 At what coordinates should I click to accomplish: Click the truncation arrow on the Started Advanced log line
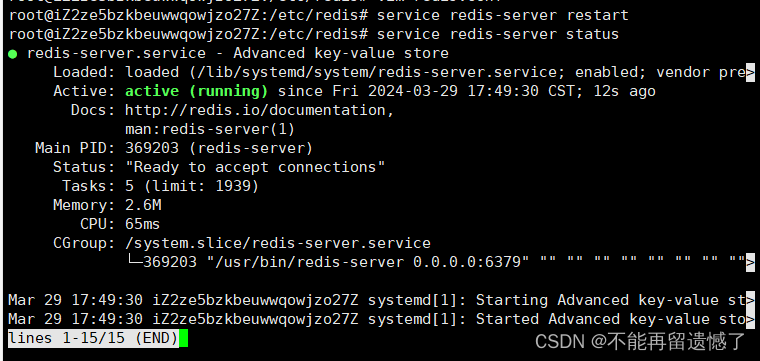click(750, 319)
